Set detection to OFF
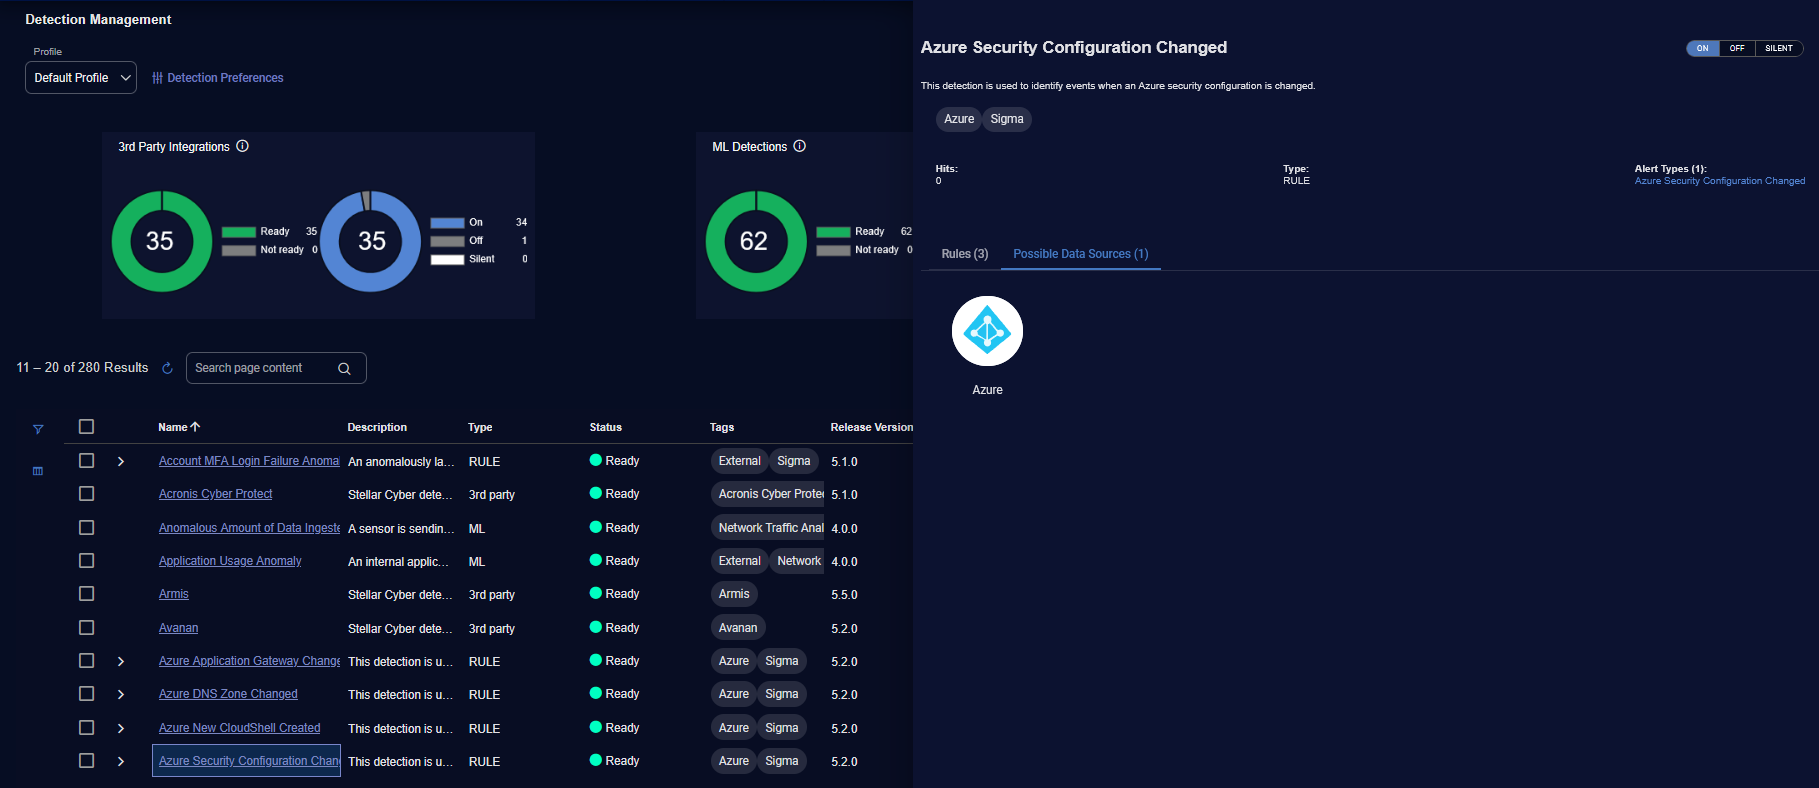The image size is (1819, 788). tap(1737, 48)
